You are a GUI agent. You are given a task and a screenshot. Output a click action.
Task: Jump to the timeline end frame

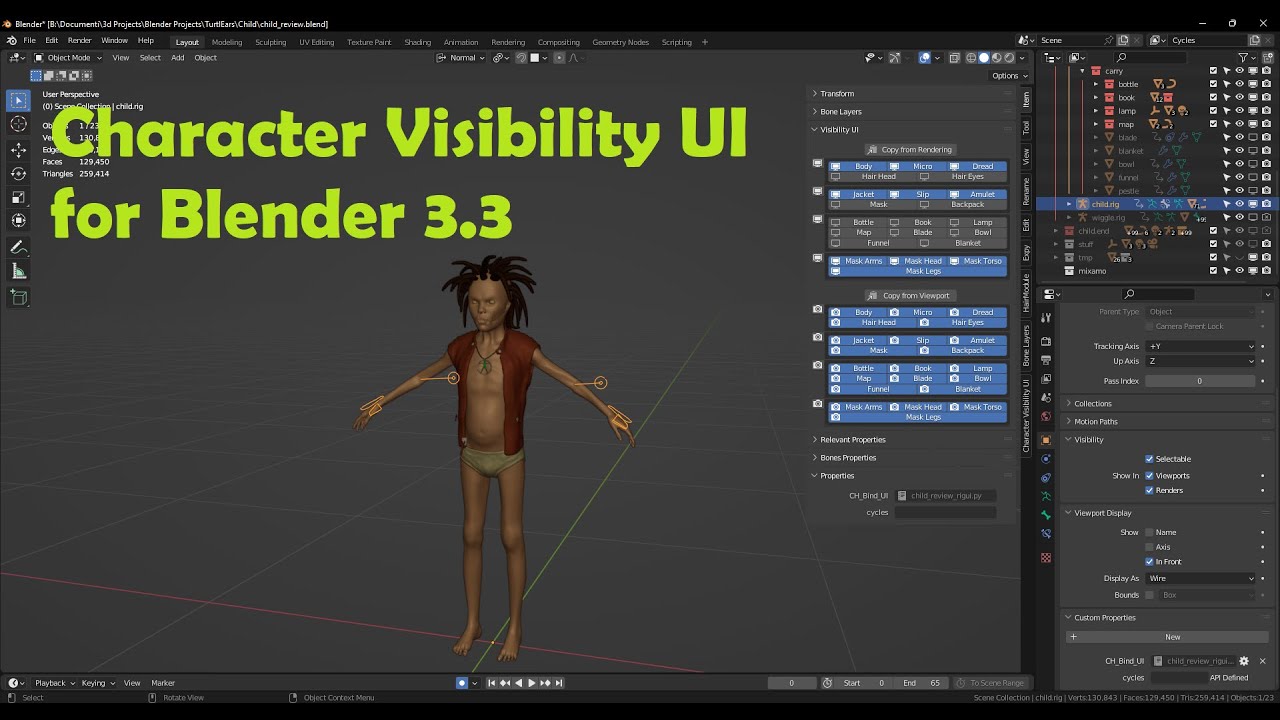tap(559, 683)
